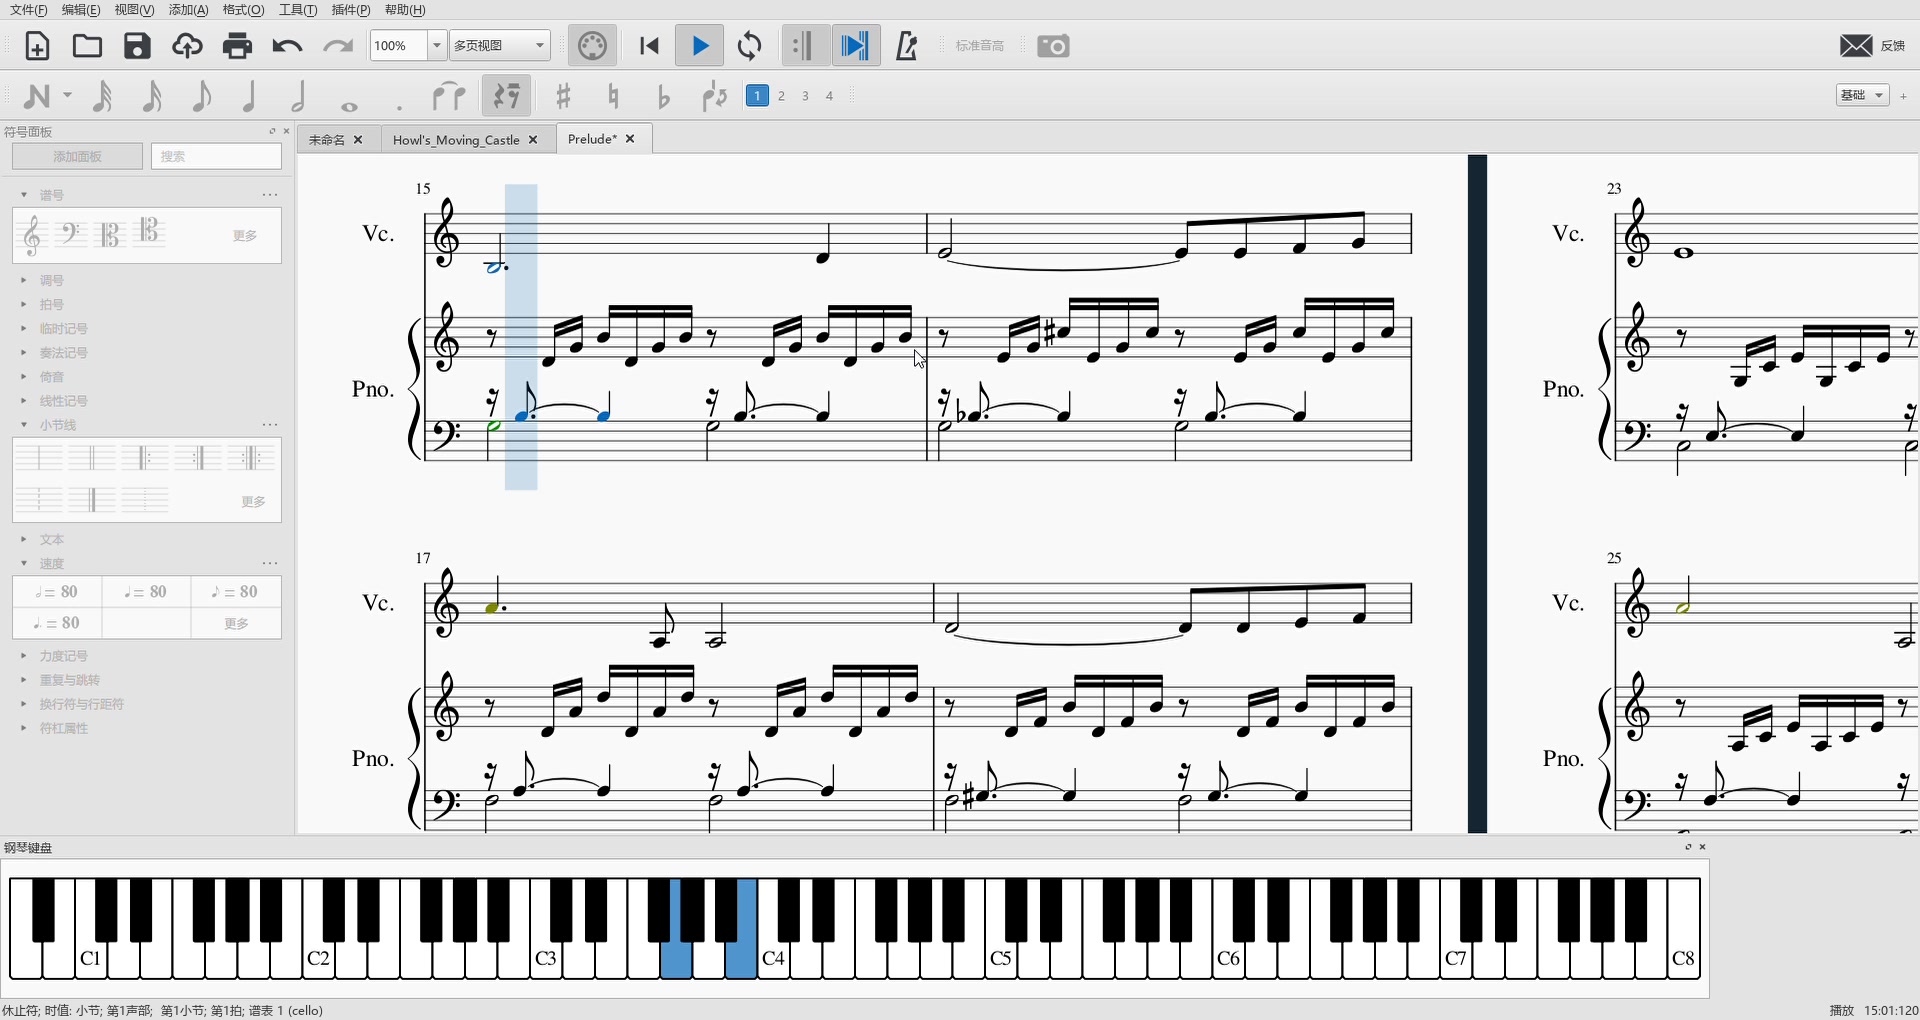Viewport: 1920px width, 1020px height.
Task: Toggle tie between notes
Action: pos(449,96)
